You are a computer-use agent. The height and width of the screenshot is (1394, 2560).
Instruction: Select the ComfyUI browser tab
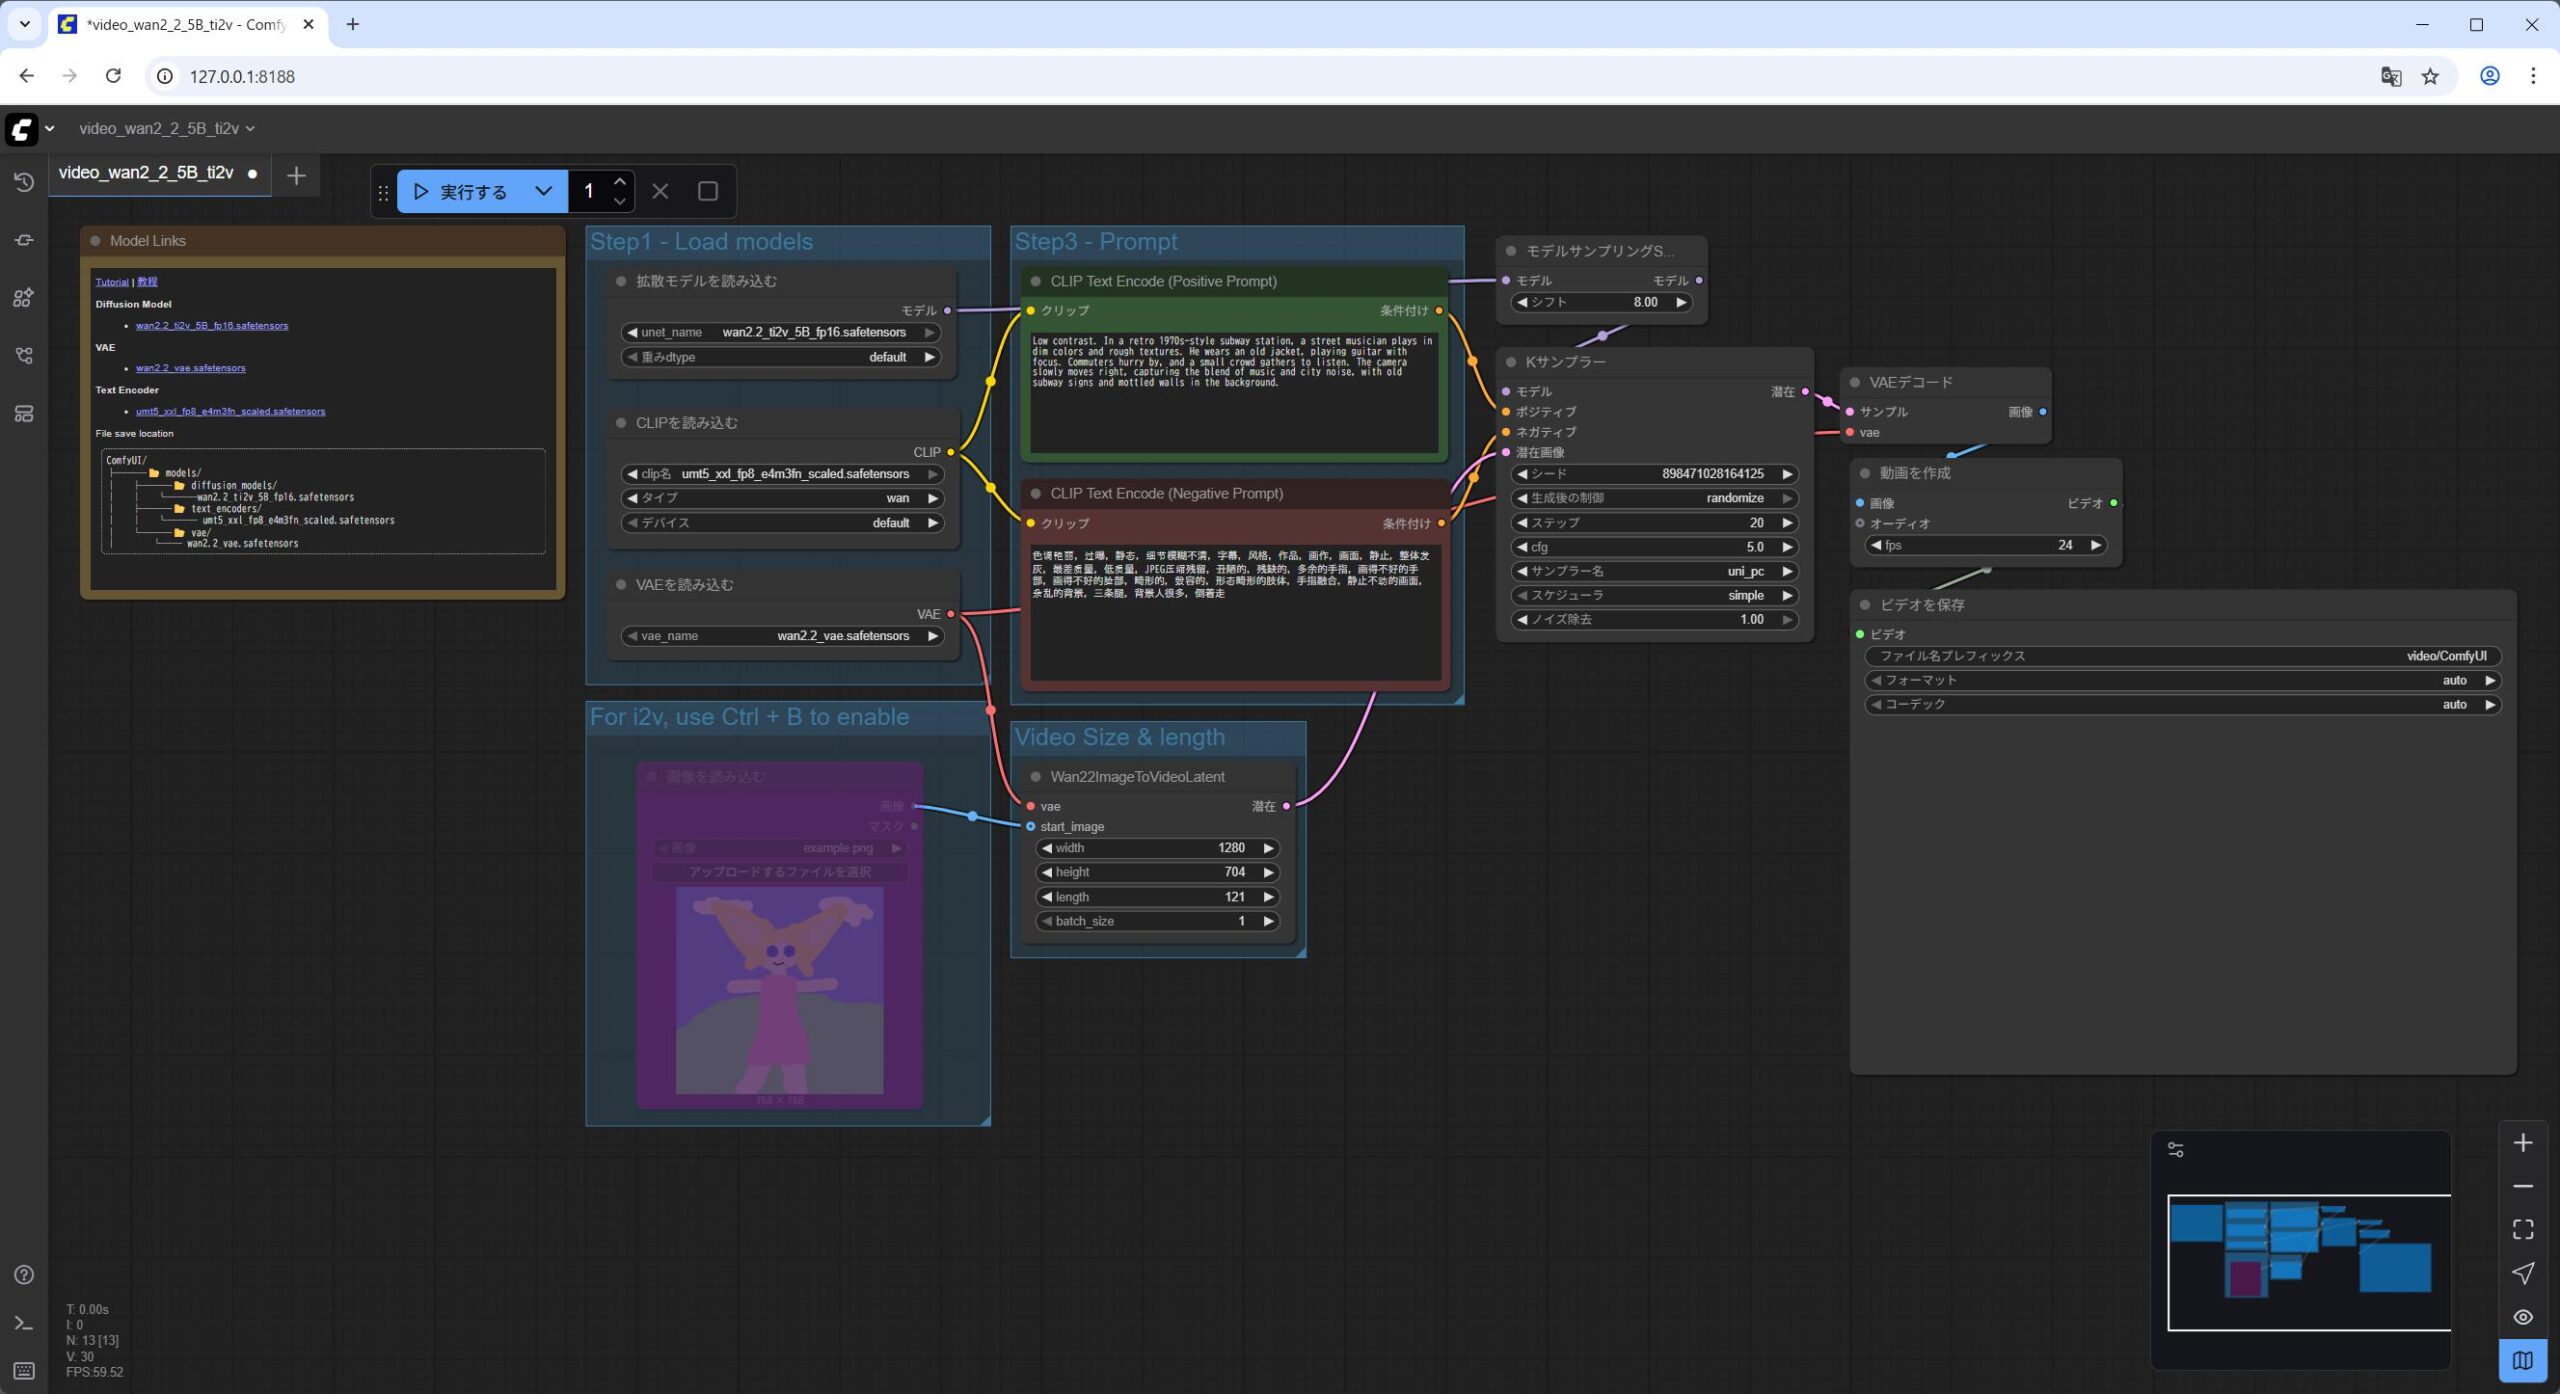(186, 25)
